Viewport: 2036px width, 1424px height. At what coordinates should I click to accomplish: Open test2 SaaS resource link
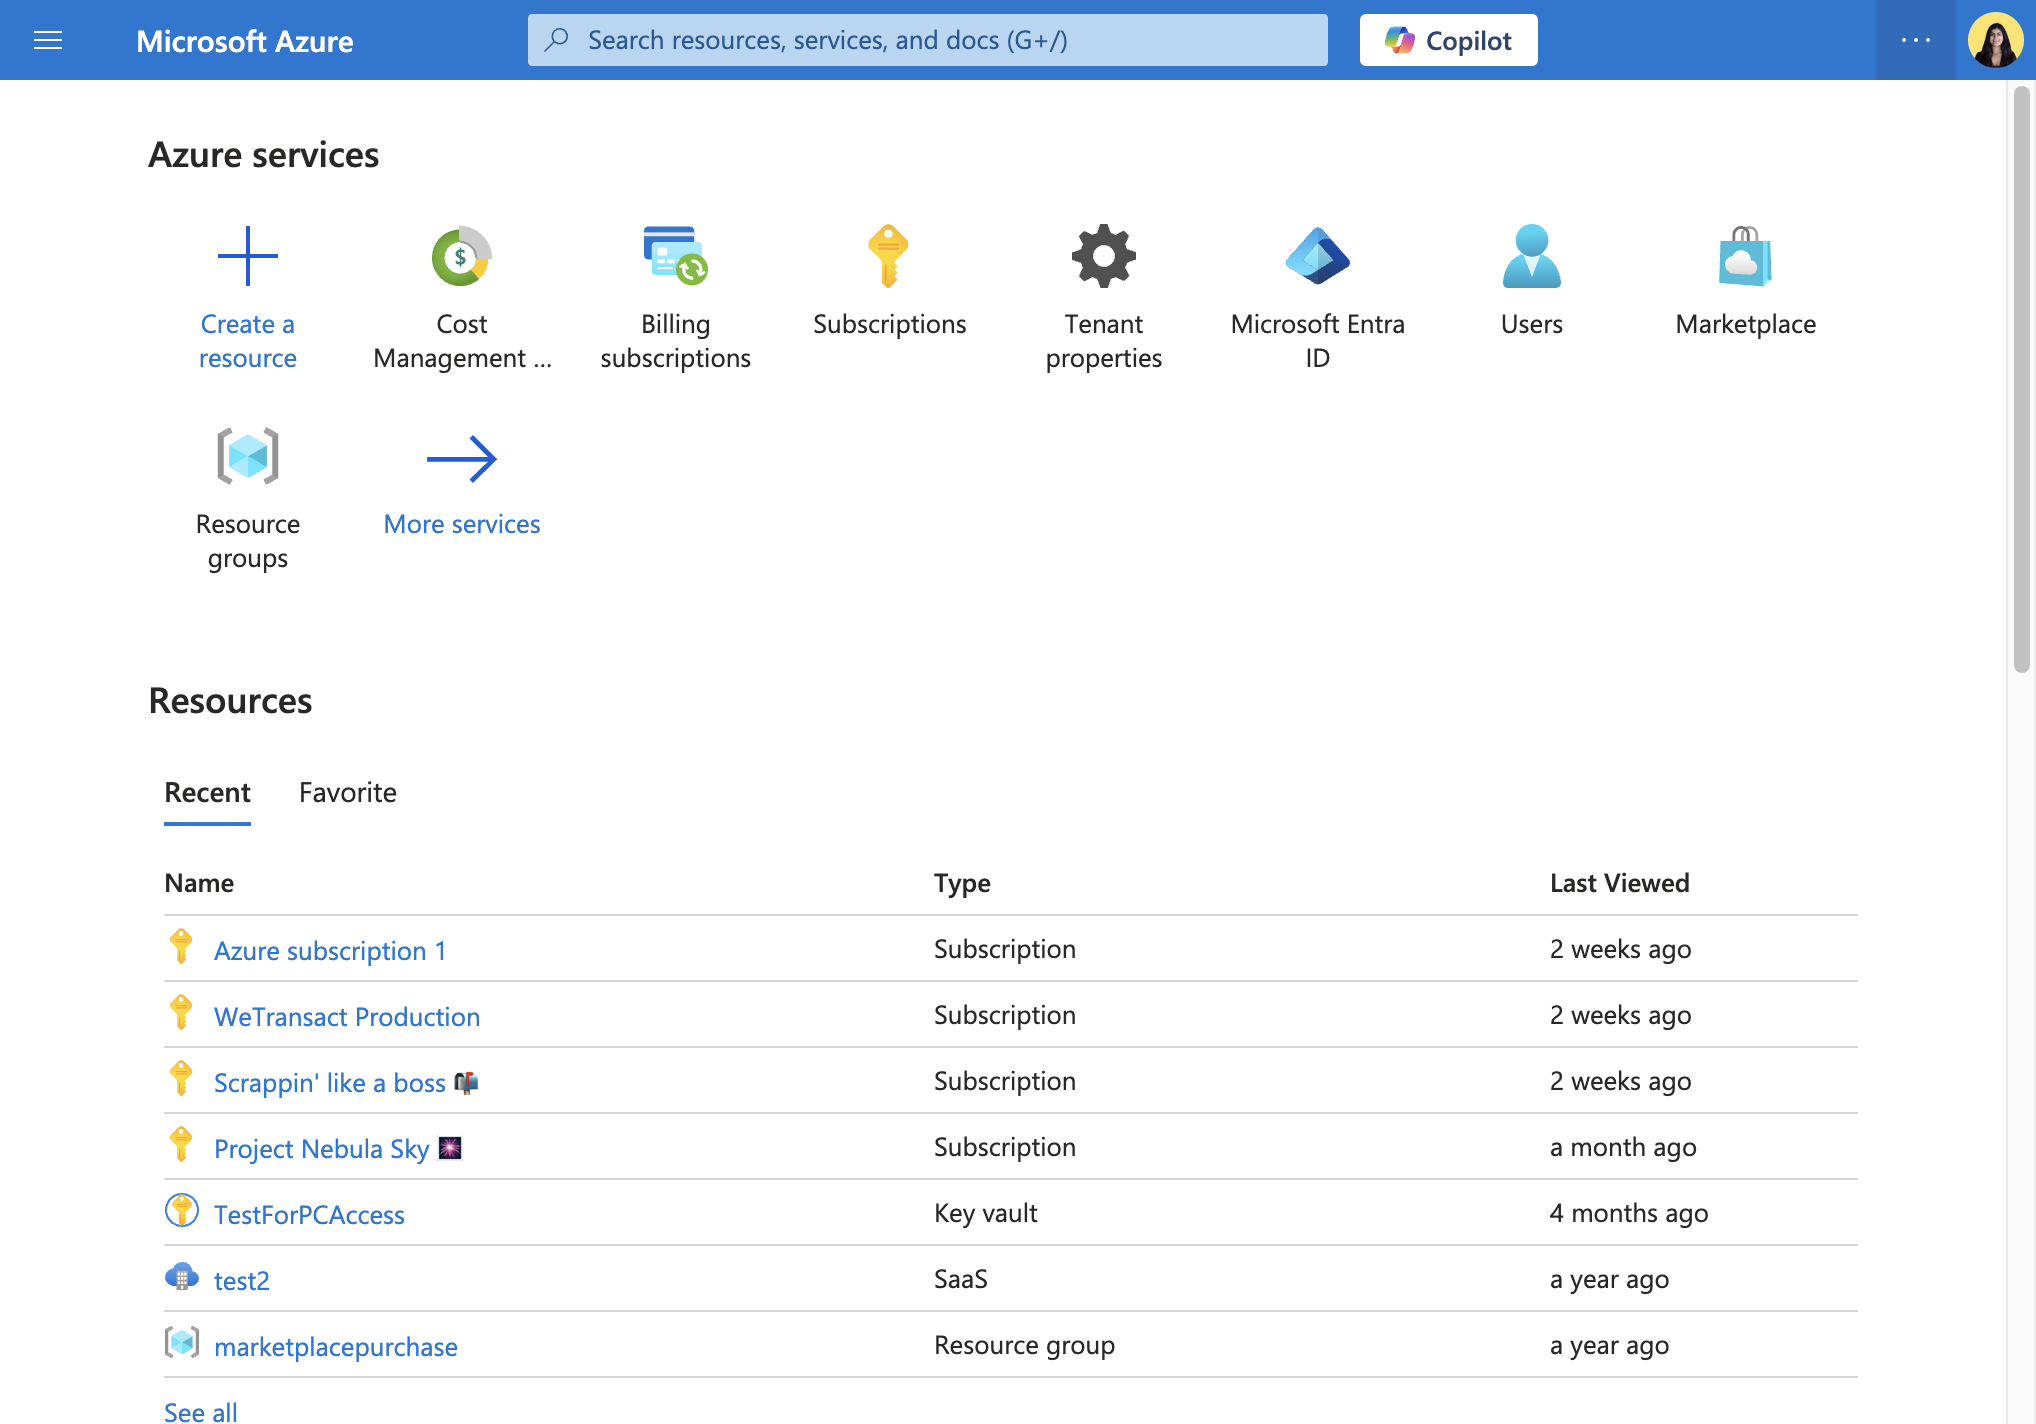pos(242,1280)
